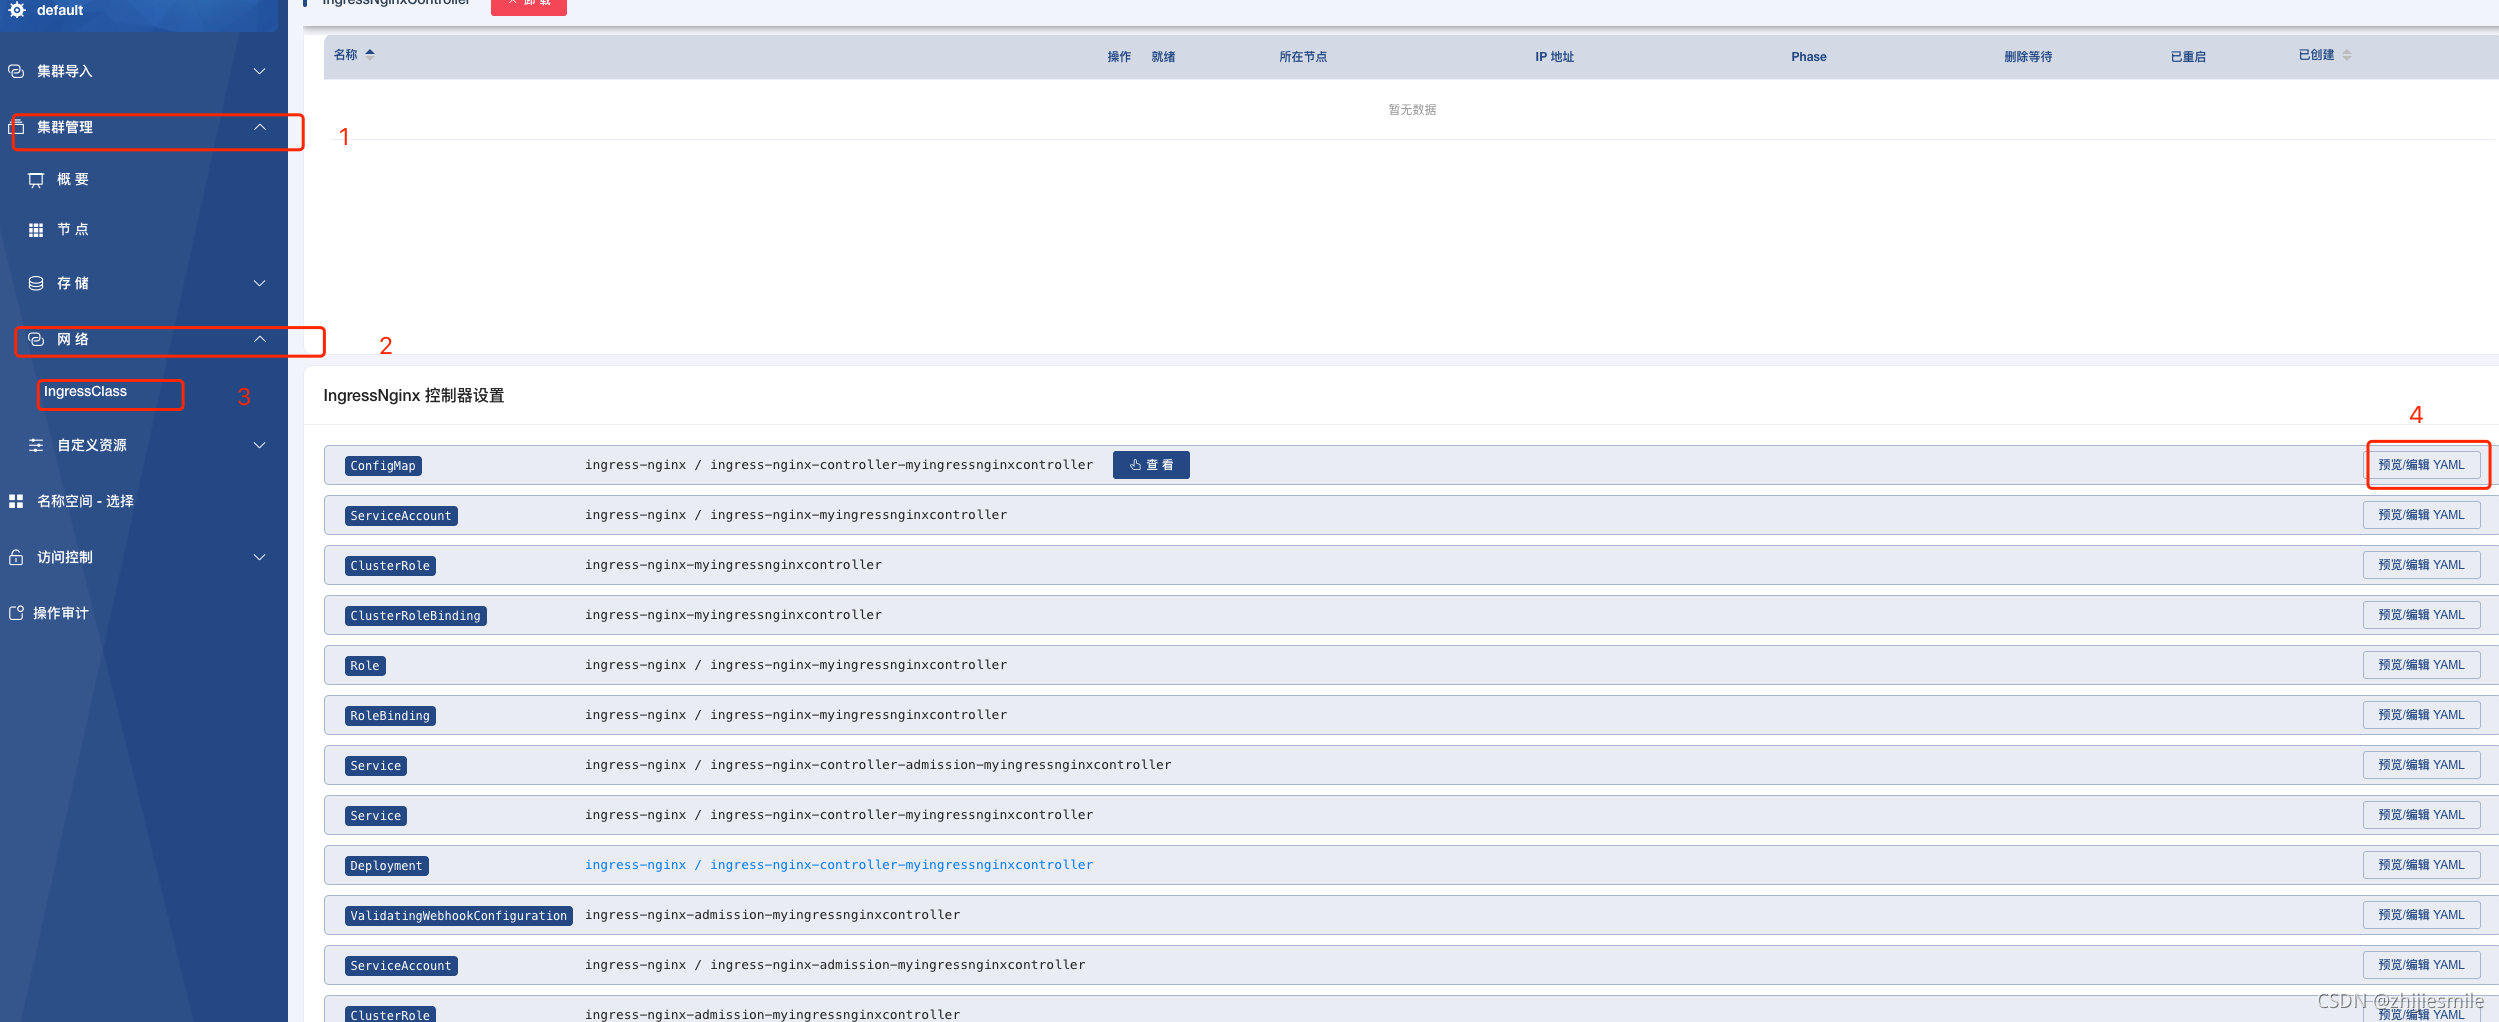Click the 节点 grid icon
This screenshot has height=1022, width=2499.
(x=36, y=230)
